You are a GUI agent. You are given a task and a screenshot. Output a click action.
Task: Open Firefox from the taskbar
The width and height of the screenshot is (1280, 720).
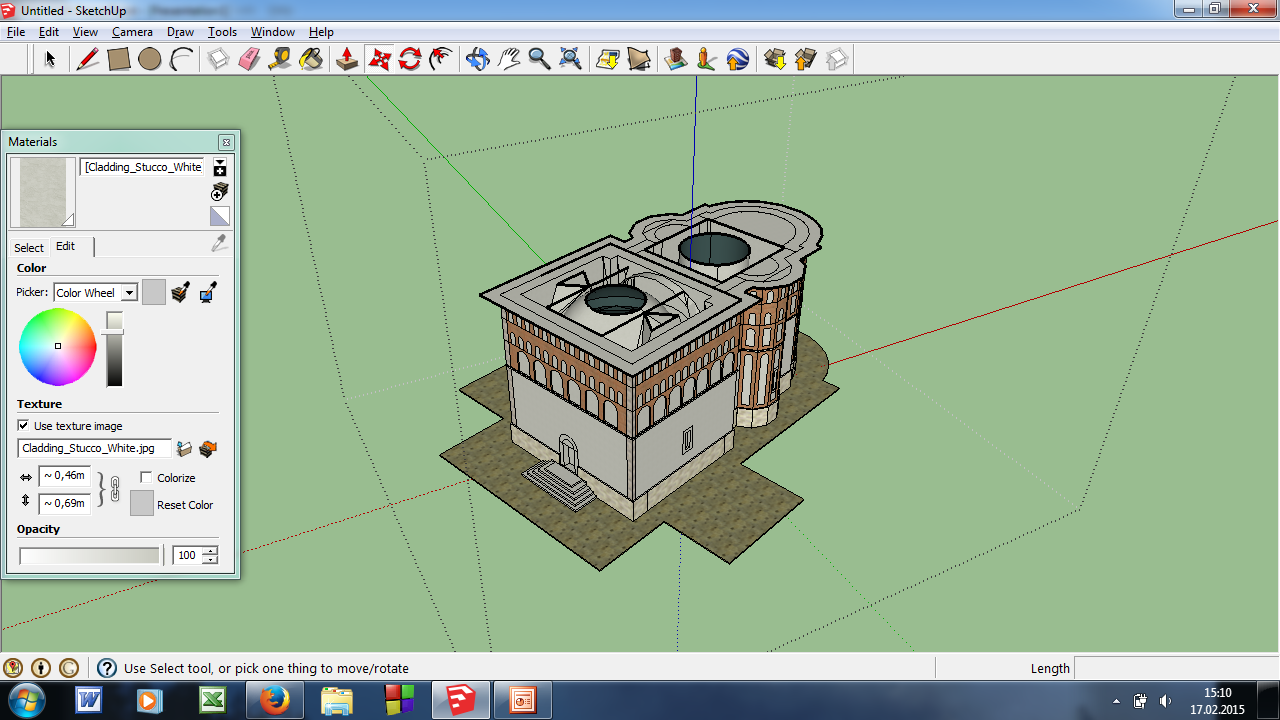coord(274,700)
